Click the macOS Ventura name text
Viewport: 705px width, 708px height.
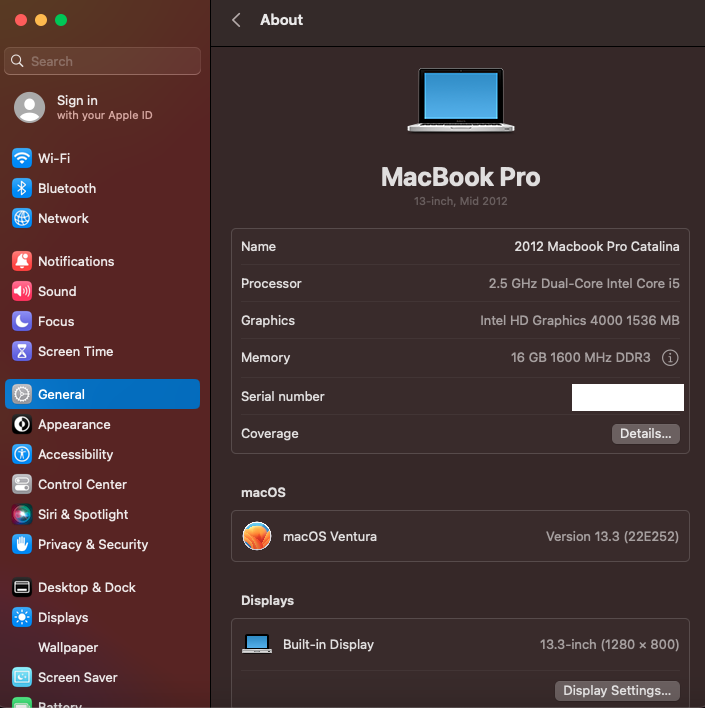coord(330,536)
